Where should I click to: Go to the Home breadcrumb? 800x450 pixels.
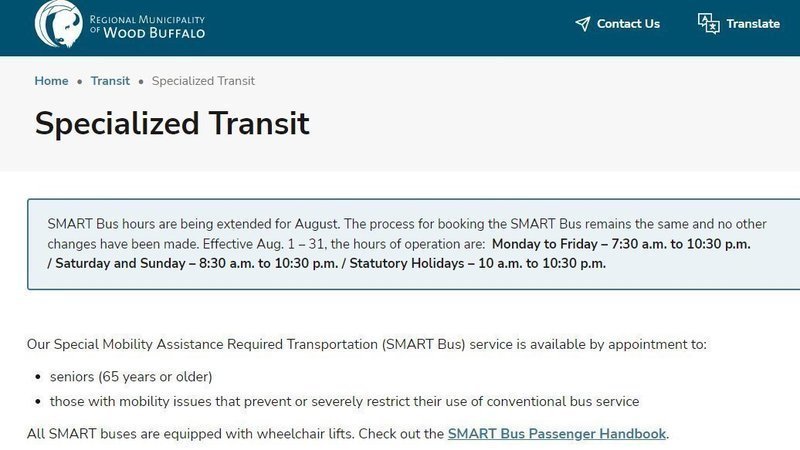(x=51, y=81)
